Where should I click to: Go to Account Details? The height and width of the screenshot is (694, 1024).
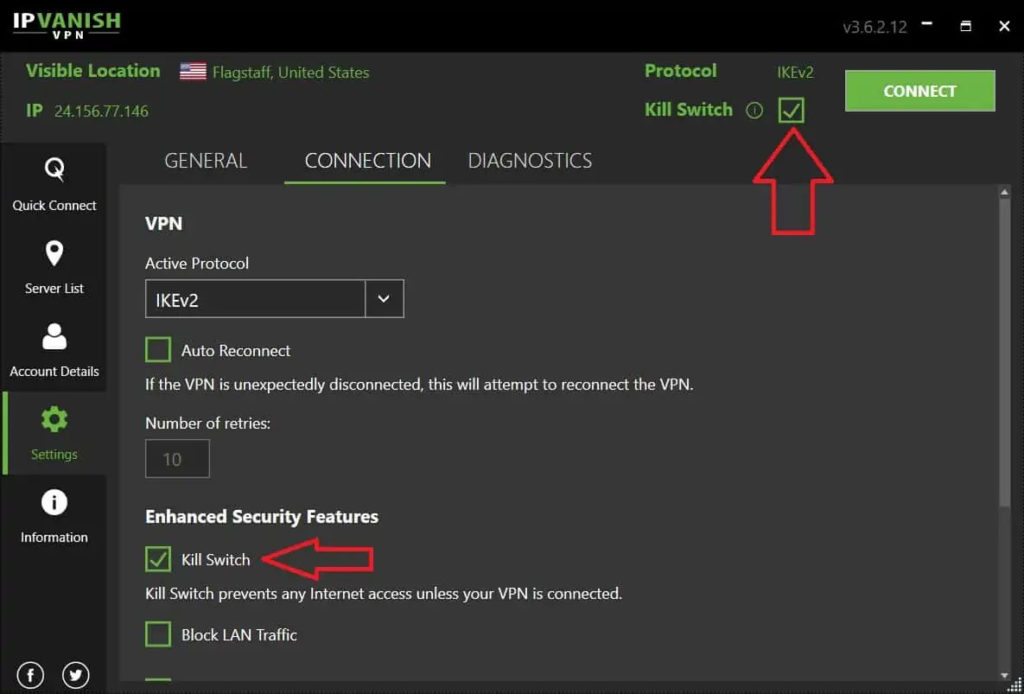click(54, 350)
